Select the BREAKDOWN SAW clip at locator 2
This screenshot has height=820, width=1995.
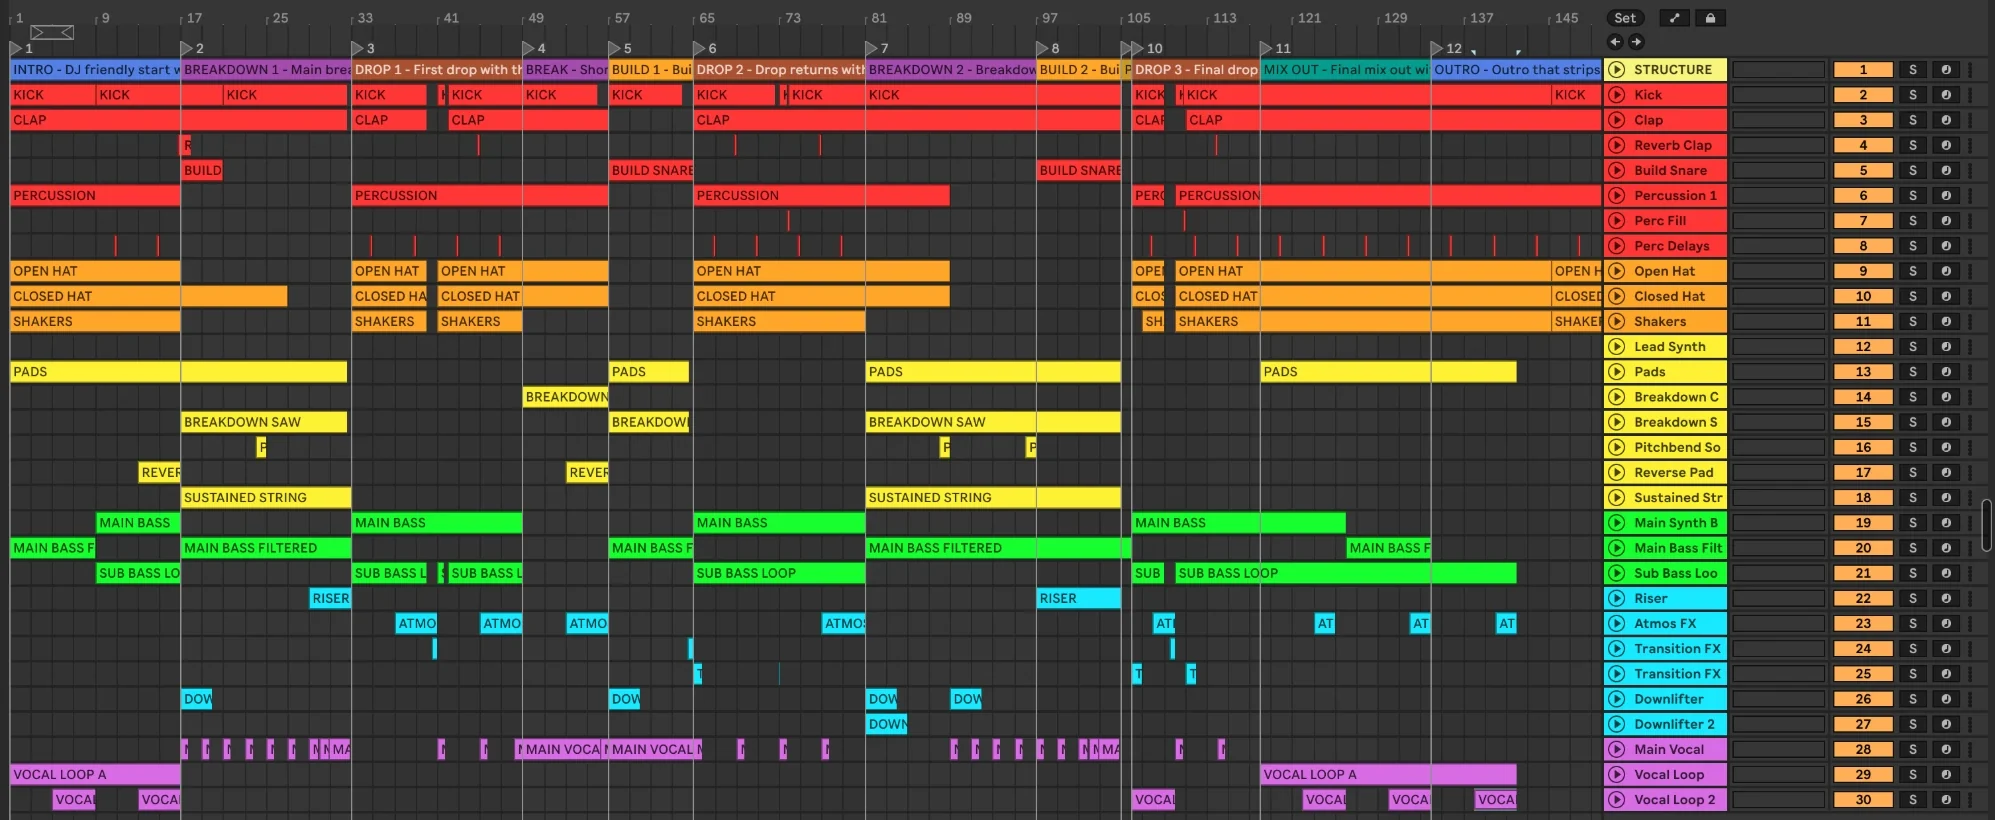[x=264, y=422]
